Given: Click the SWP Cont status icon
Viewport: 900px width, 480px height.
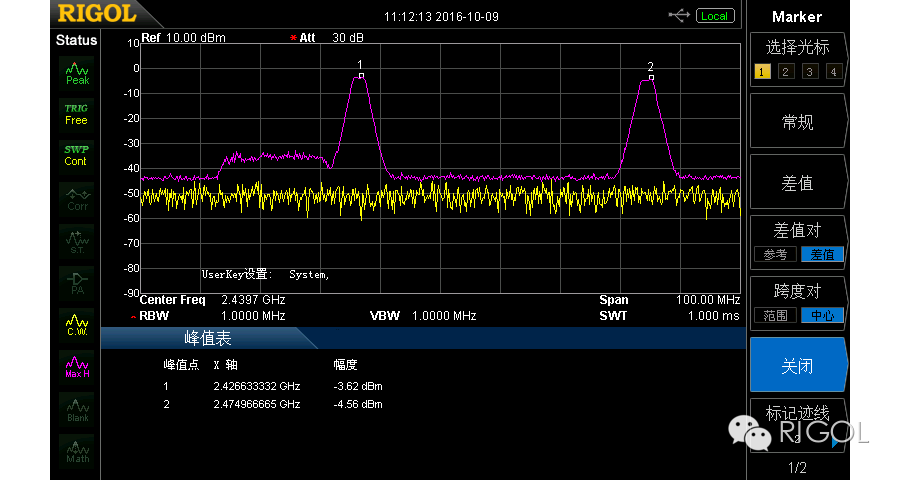Looking at the screenshot, I should pyautogui.click(x=76, y=156).
